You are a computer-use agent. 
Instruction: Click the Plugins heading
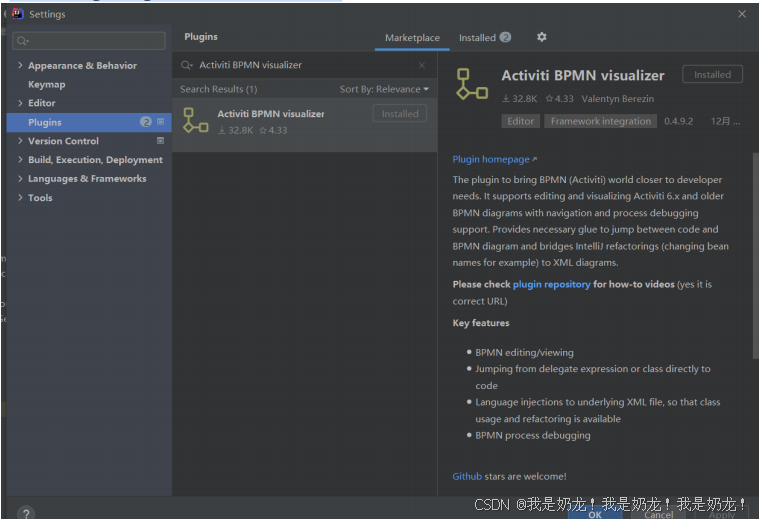[201, 37]
